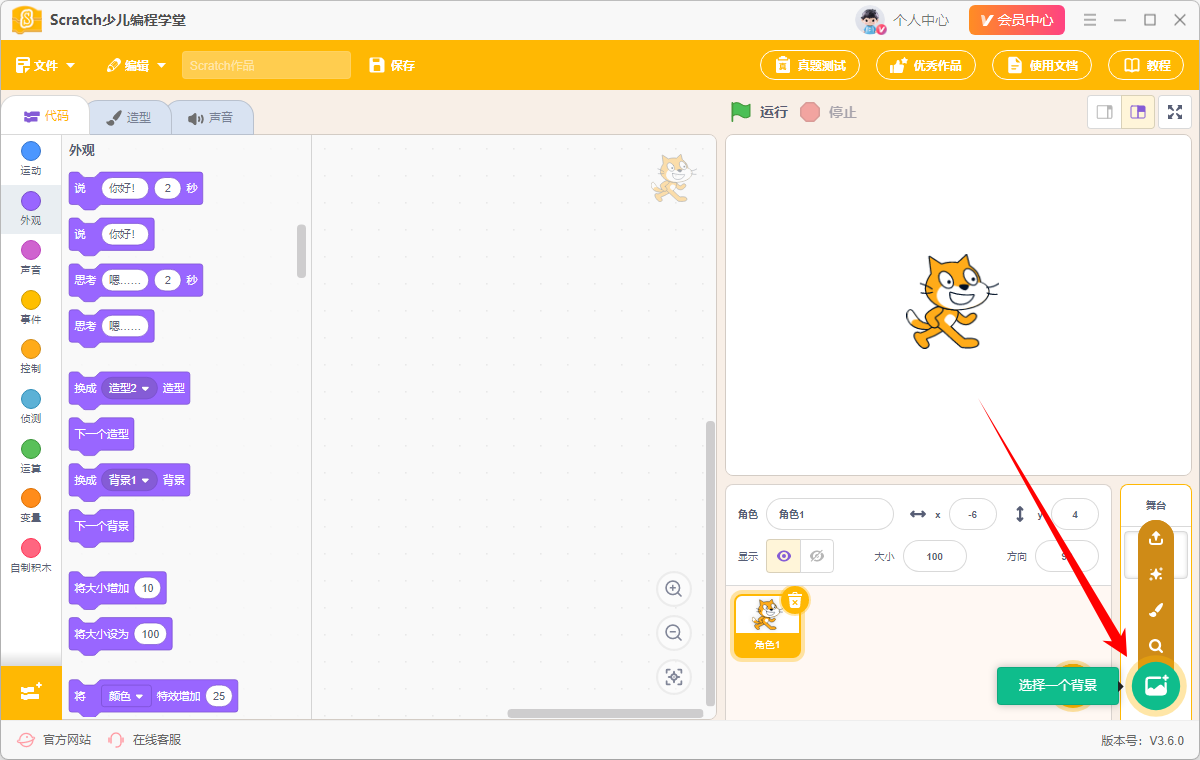Delete sprite 角色1 with trash icon

click(x=794, y=600)
